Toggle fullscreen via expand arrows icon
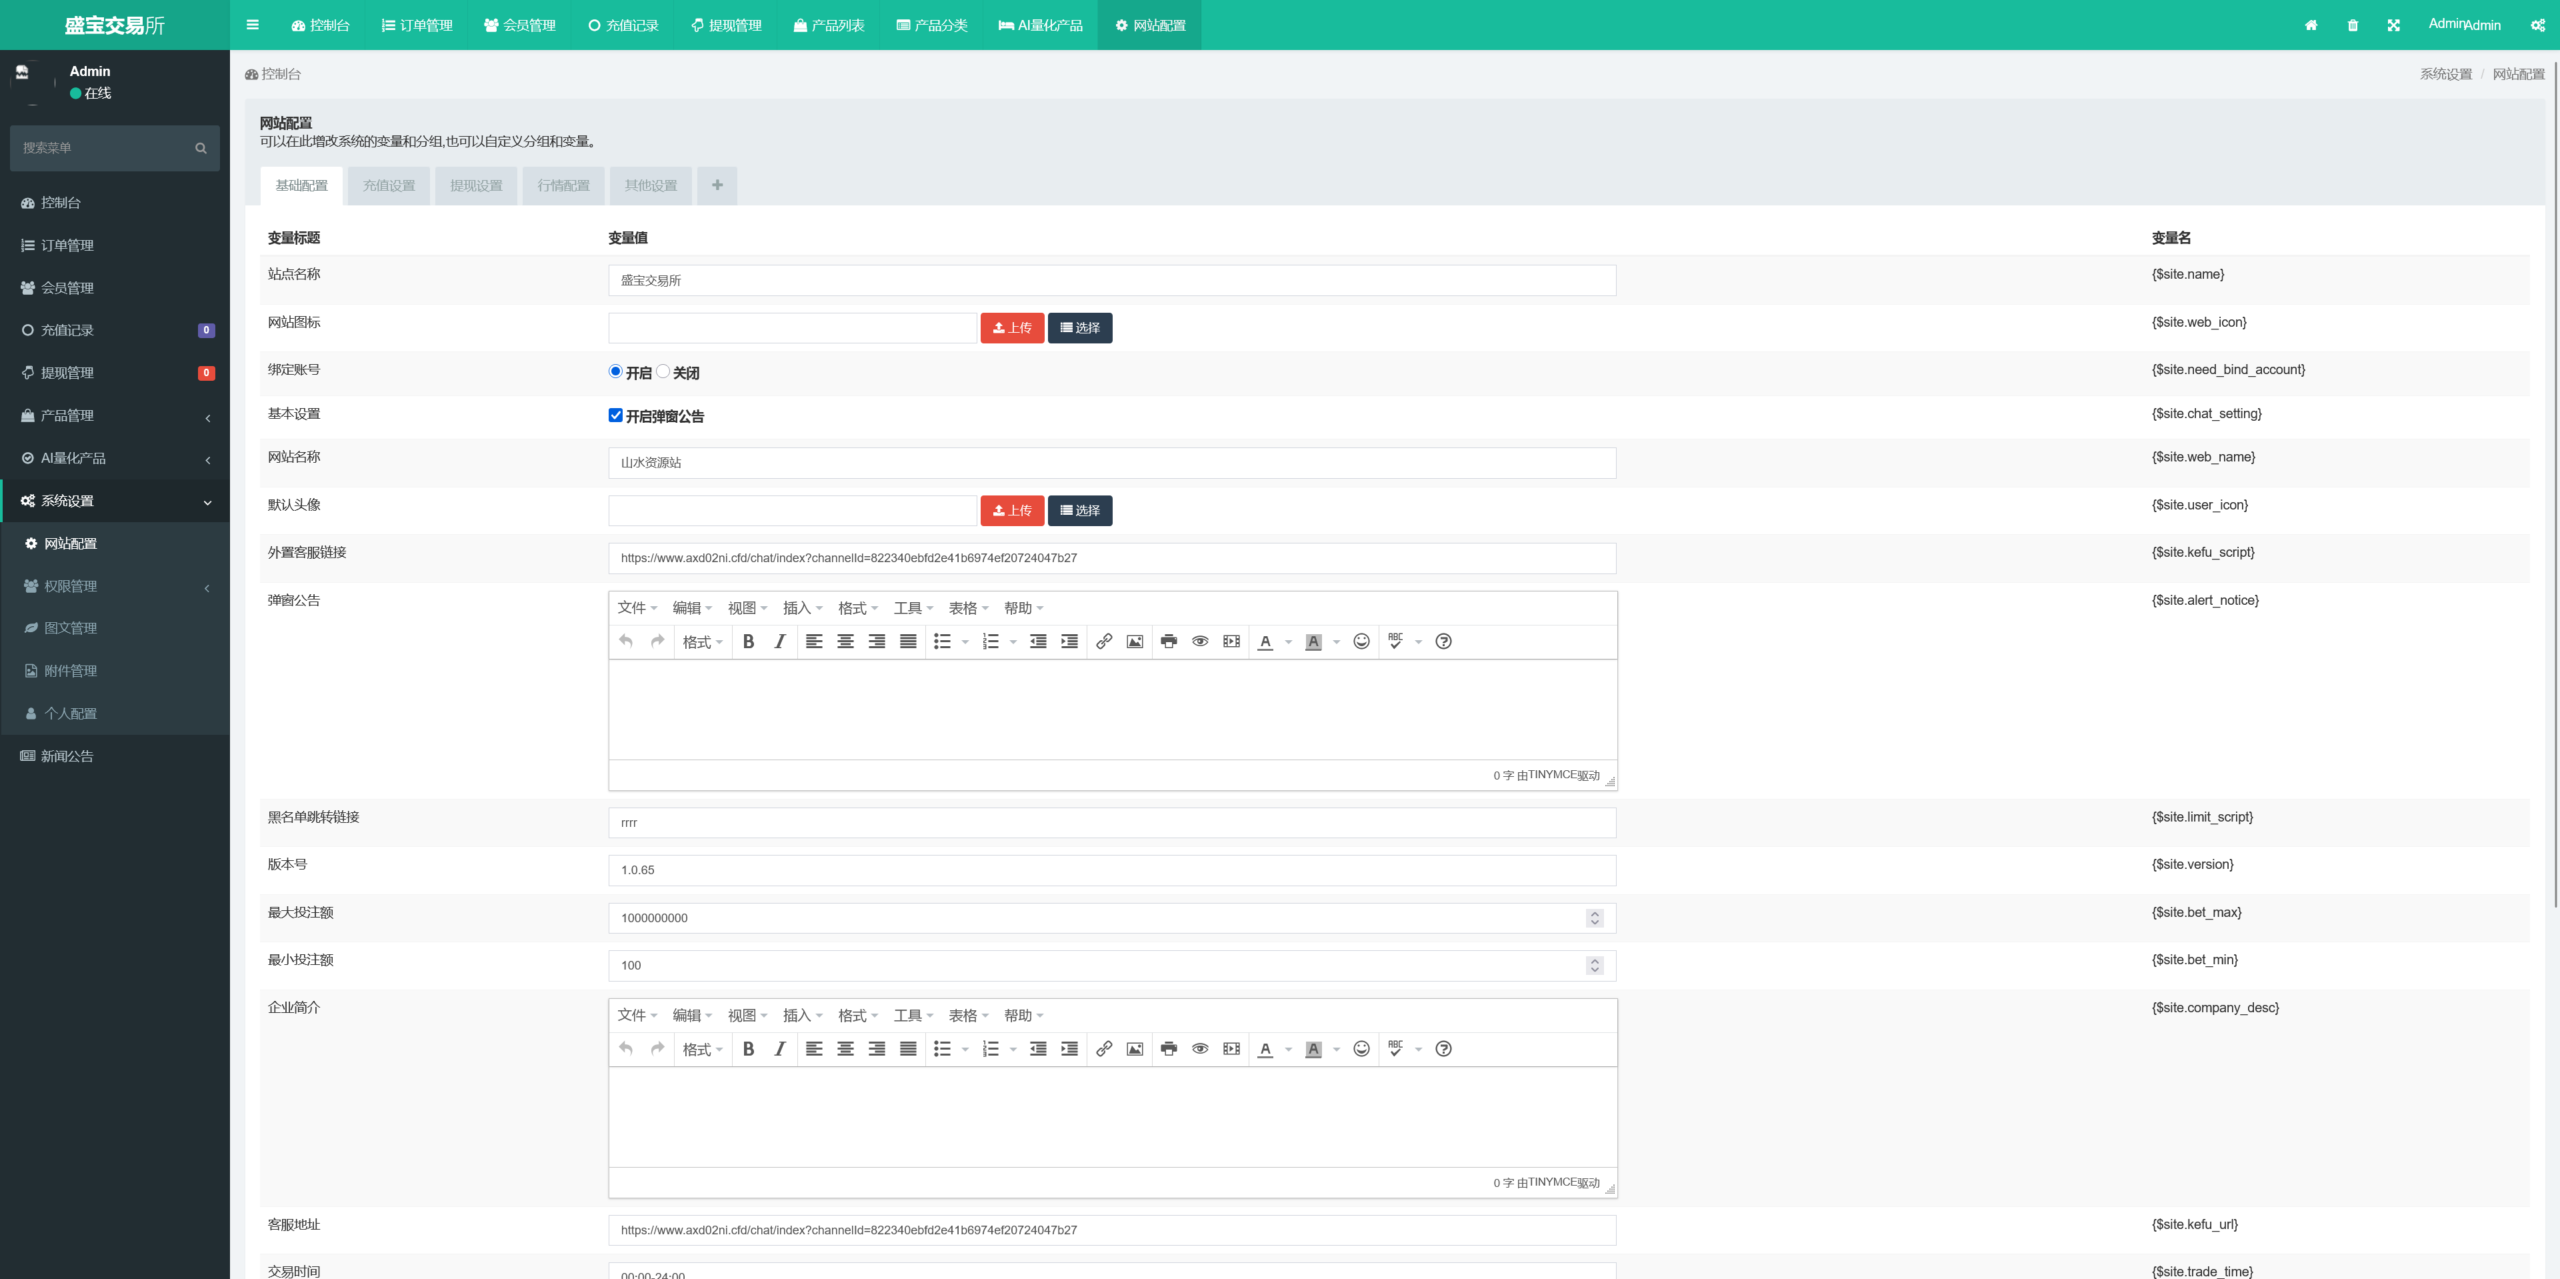The height and width of the screenshot is (1279, 2560). point(2393,25)
